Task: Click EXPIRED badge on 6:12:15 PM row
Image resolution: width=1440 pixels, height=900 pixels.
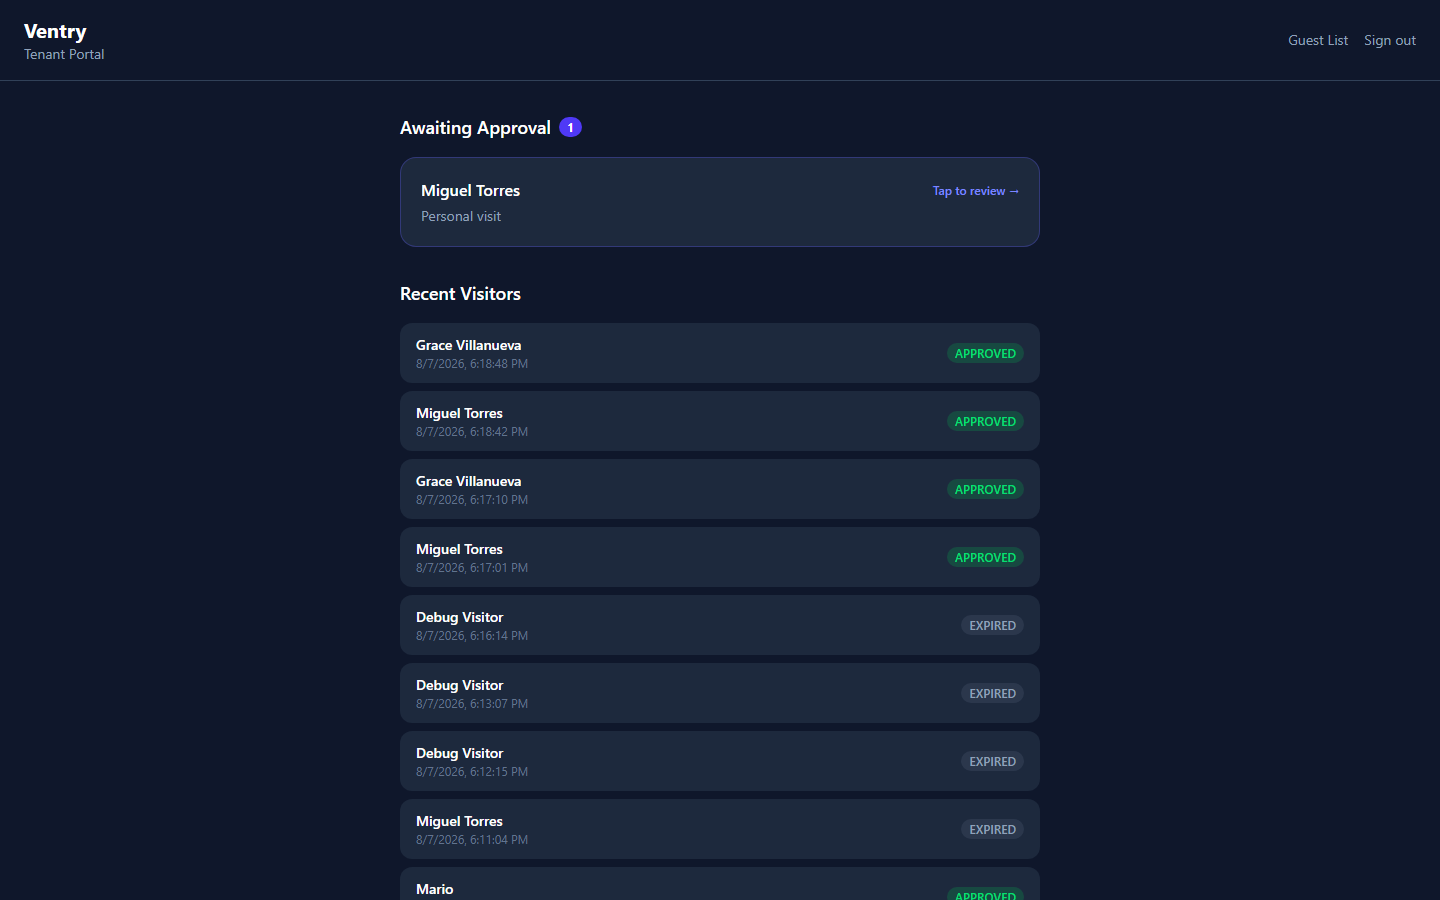Action: coord(992,761)
